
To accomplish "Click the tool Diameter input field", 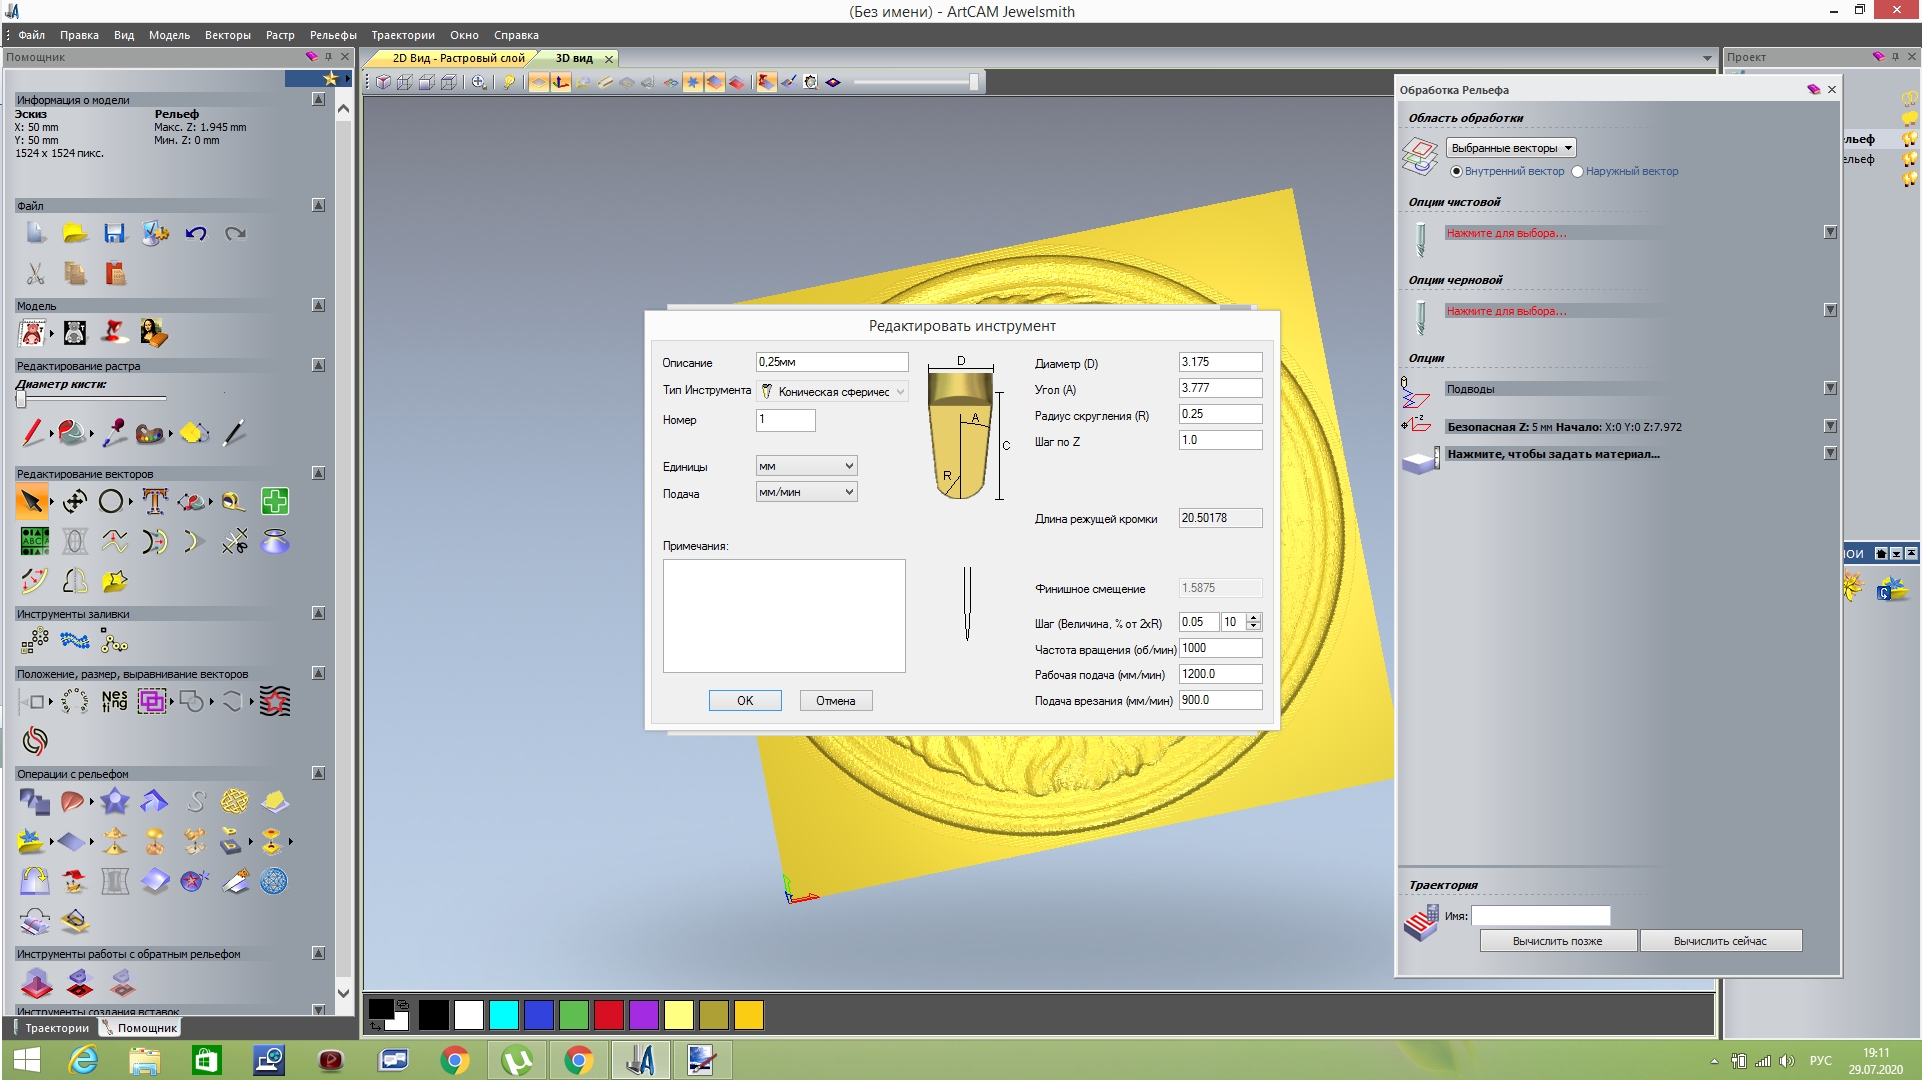I will [1219, 362].
